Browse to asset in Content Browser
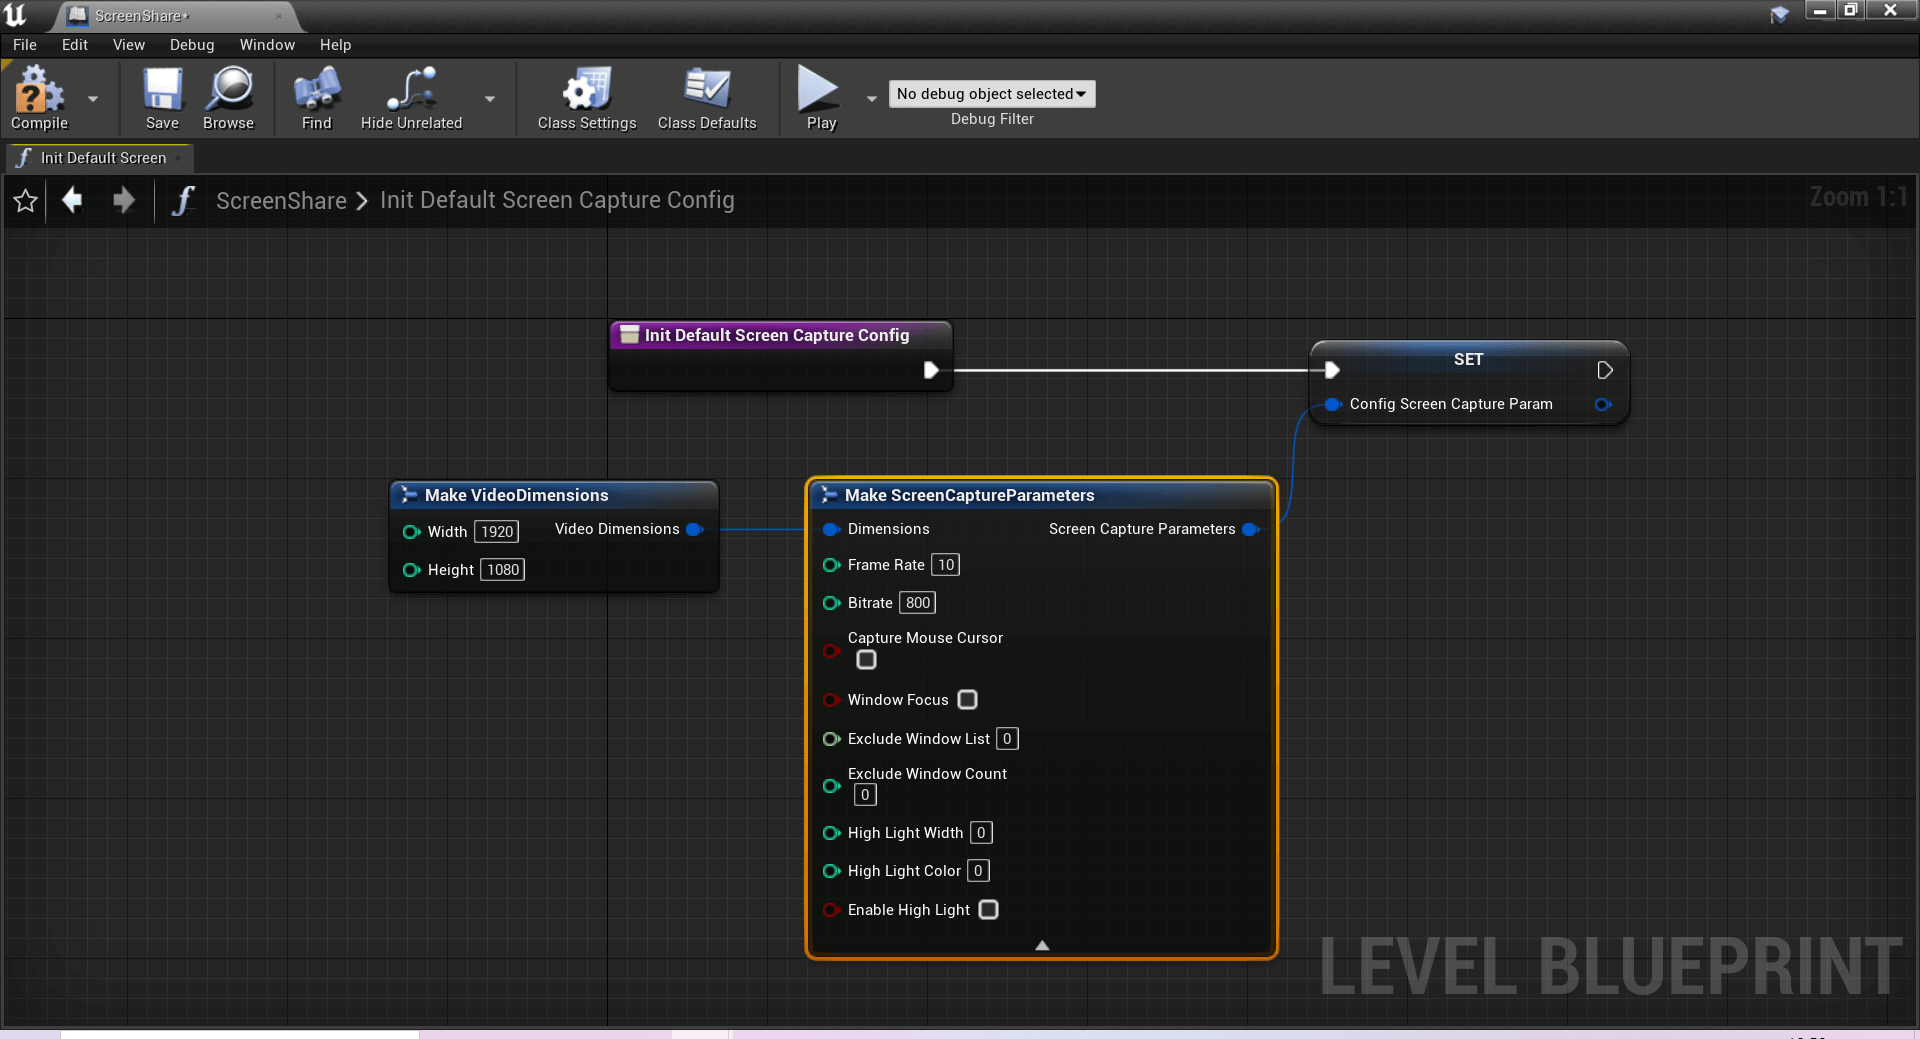The width and height of the screenshot is (1920, 1039). point(229,98)
